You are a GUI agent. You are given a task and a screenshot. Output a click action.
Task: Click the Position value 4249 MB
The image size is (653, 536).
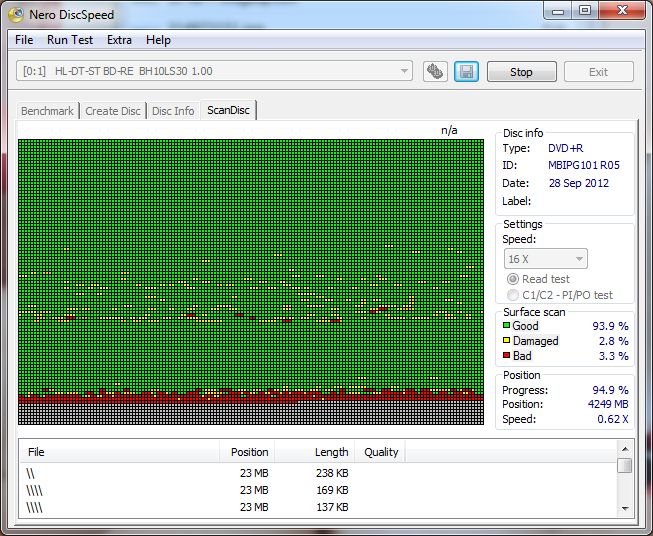click(x=608, y=404)
